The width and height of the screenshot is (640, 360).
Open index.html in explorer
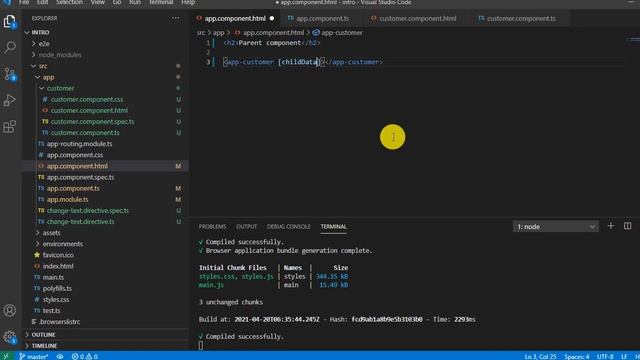58,266
